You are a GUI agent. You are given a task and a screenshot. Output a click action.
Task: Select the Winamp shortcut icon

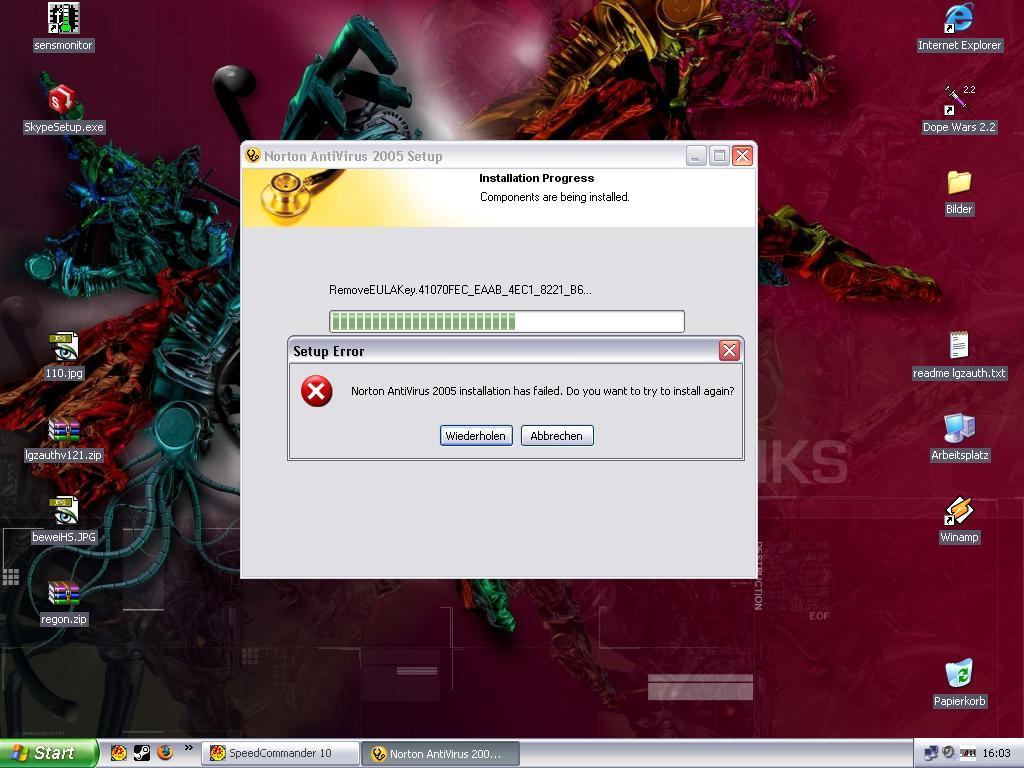[x=959, y=520]
